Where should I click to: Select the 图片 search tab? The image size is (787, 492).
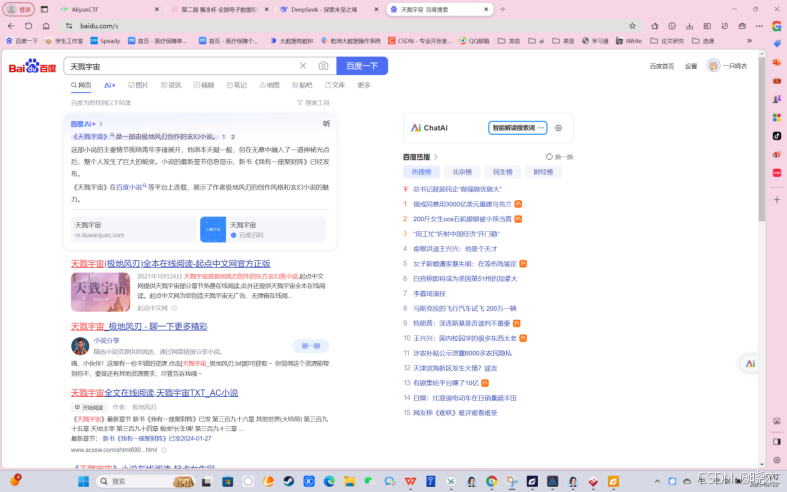pyautogui.click(x=139, y=85)
